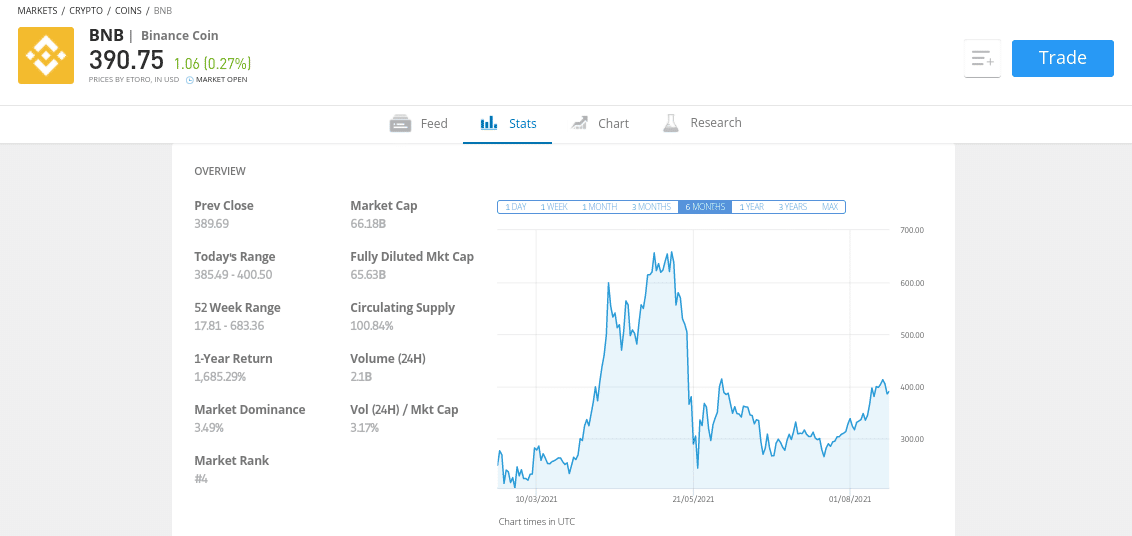1132x536 pixels.
Task: Click the market open clock icon
Action: (x=190, y=80)
